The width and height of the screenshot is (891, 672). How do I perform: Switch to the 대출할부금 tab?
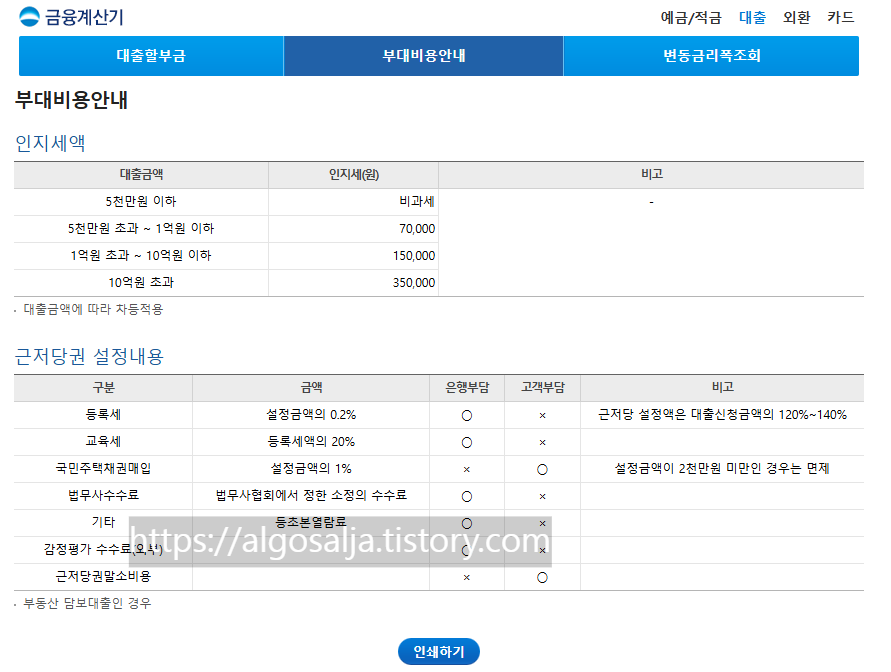point(150,56)
